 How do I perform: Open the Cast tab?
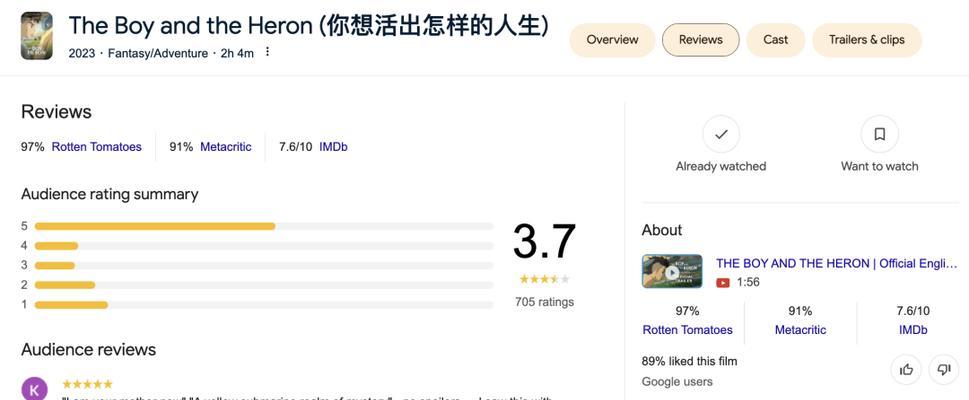pyautogui.click(x=776, y=40)
